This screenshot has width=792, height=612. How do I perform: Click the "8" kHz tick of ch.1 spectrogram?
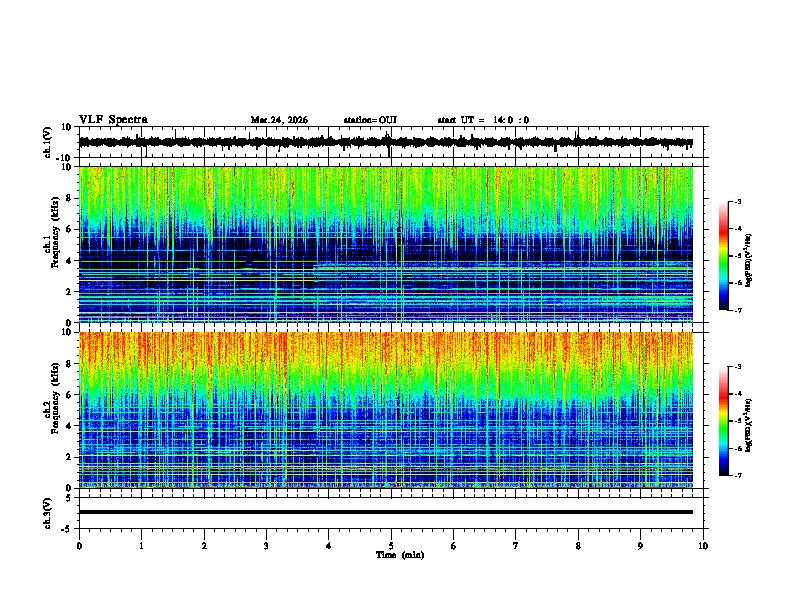[x=70, y=198]
